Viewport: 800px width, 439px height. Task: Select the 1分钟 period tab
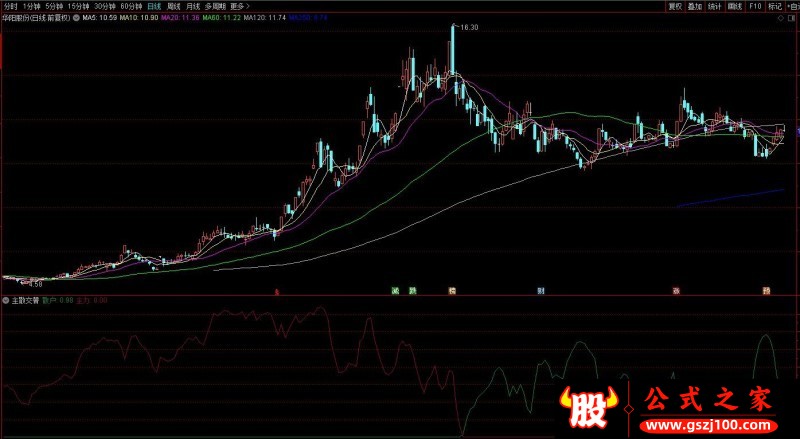point(31,6)
